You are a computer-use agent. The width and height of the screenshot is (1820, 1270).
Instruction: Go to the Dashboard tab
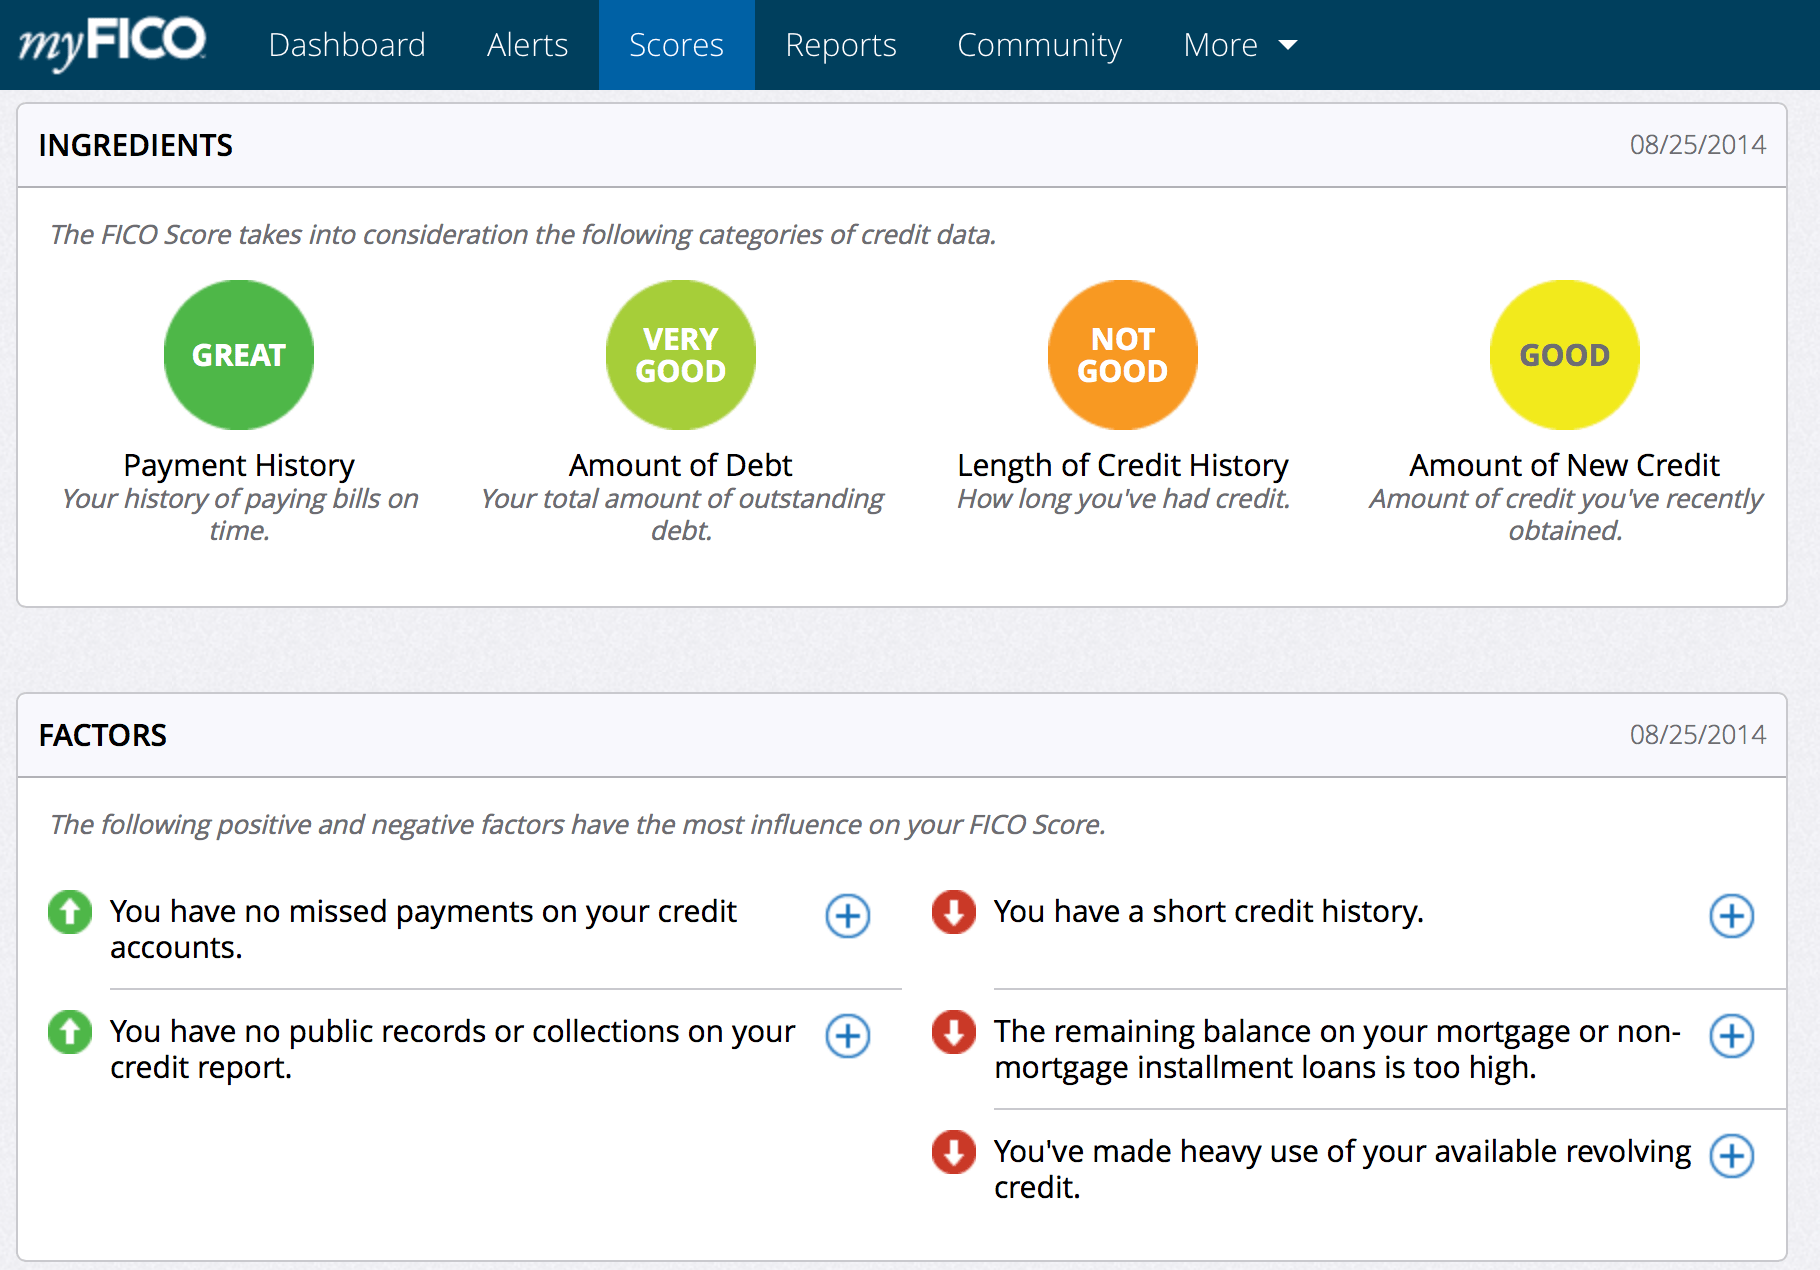tap(347, 45)
